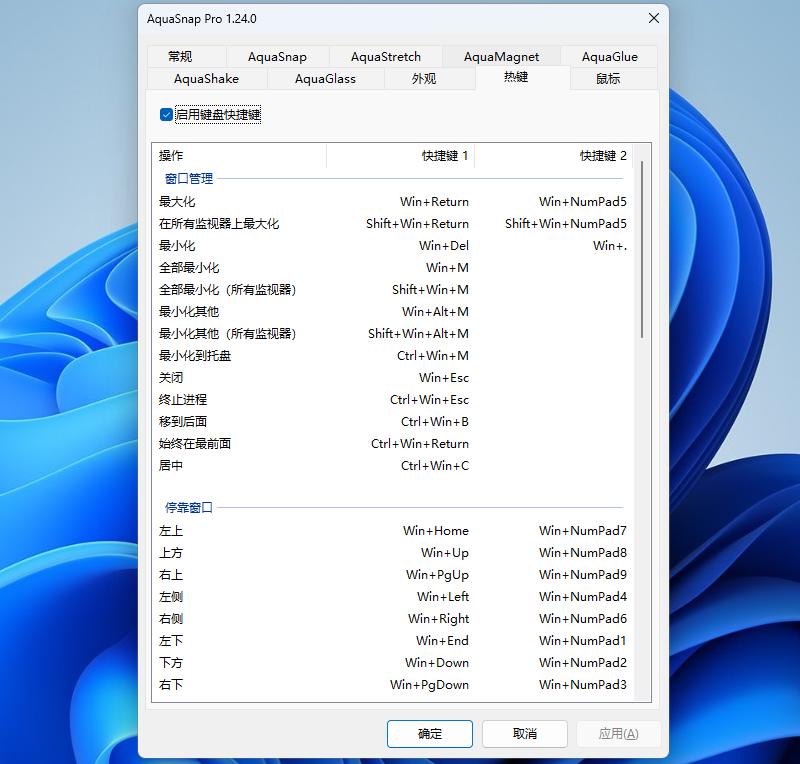Select the 终止进程 row

tap(393, 400)
